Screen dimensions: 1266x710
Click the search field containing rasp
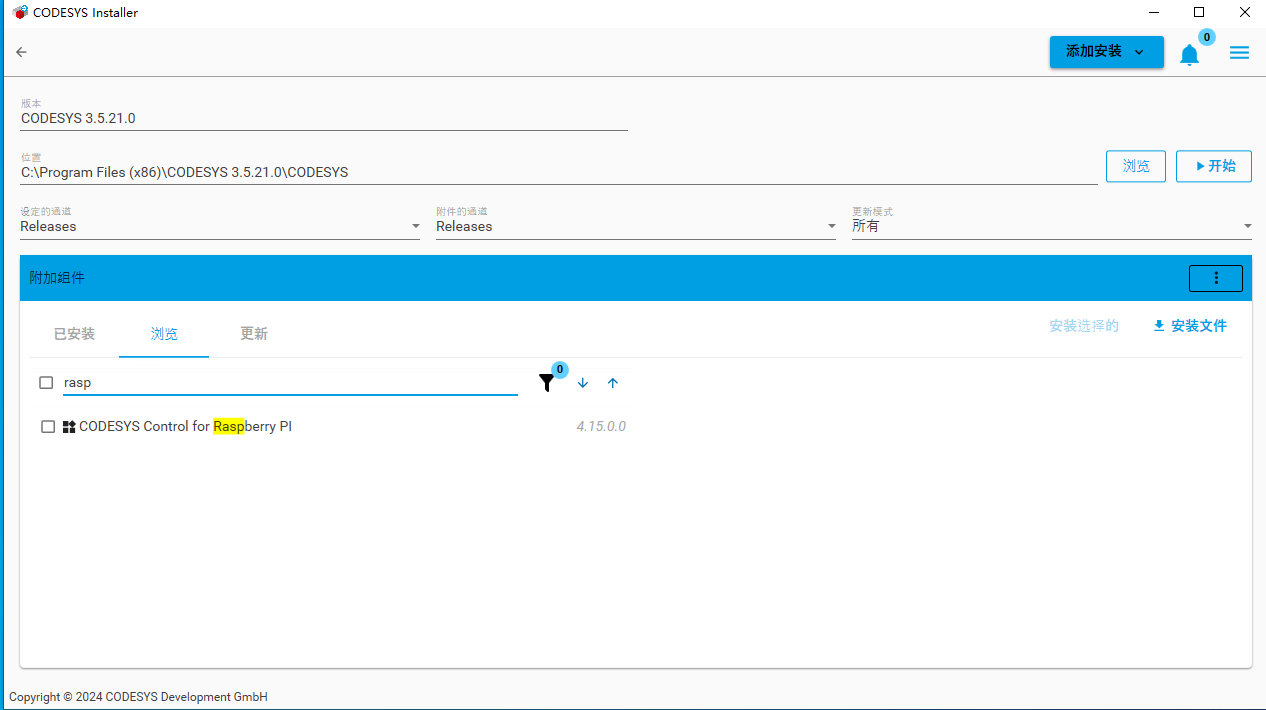290,383
